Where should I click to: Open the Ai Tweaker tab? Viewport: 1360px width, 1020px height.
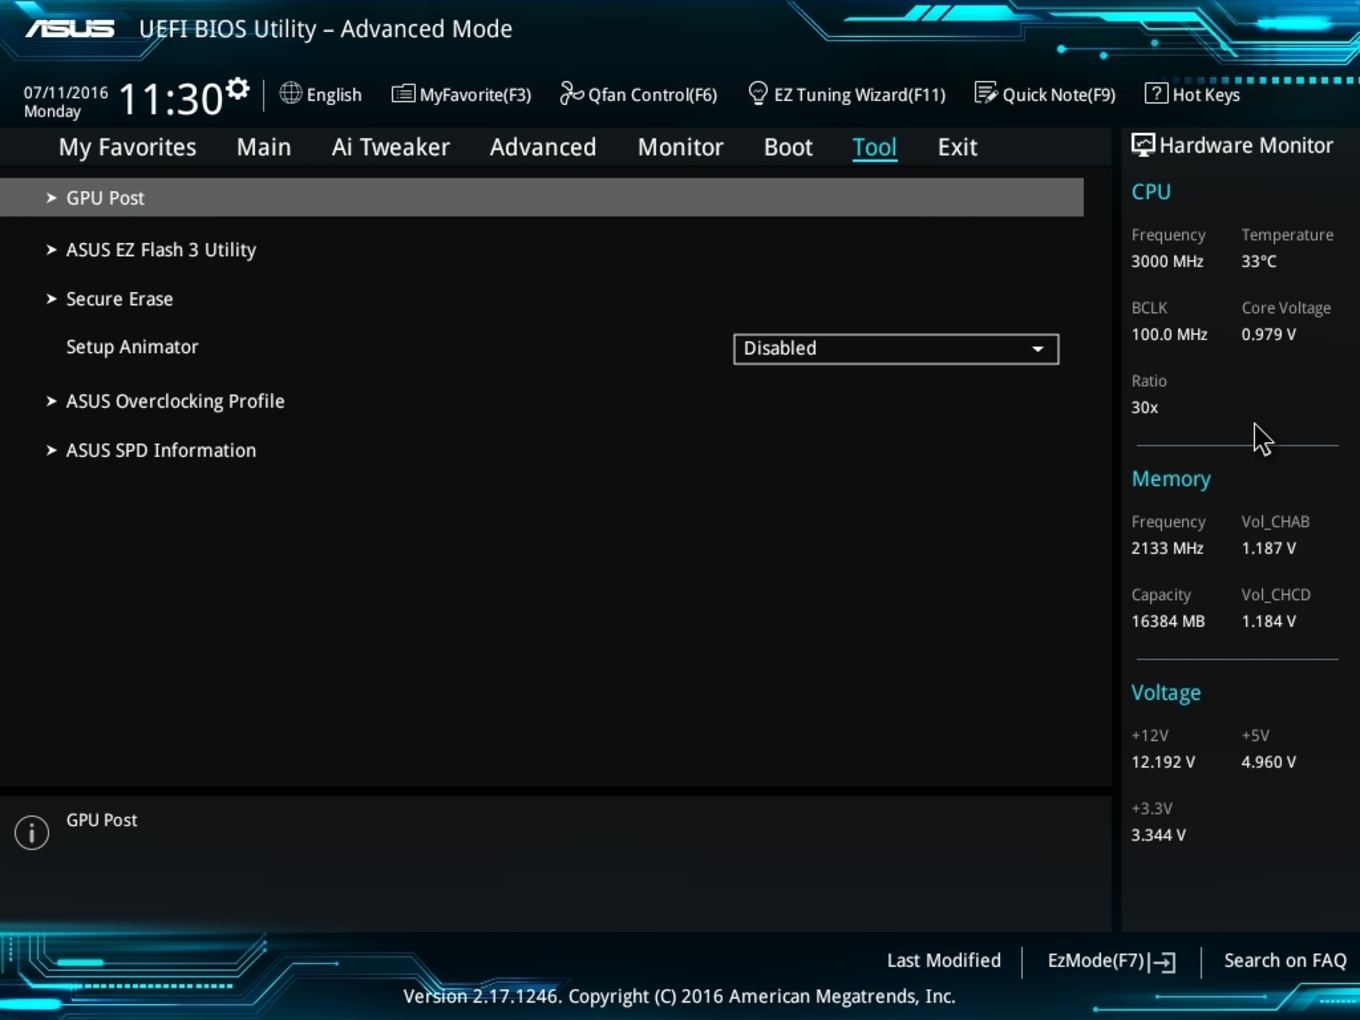coord(391,147)
